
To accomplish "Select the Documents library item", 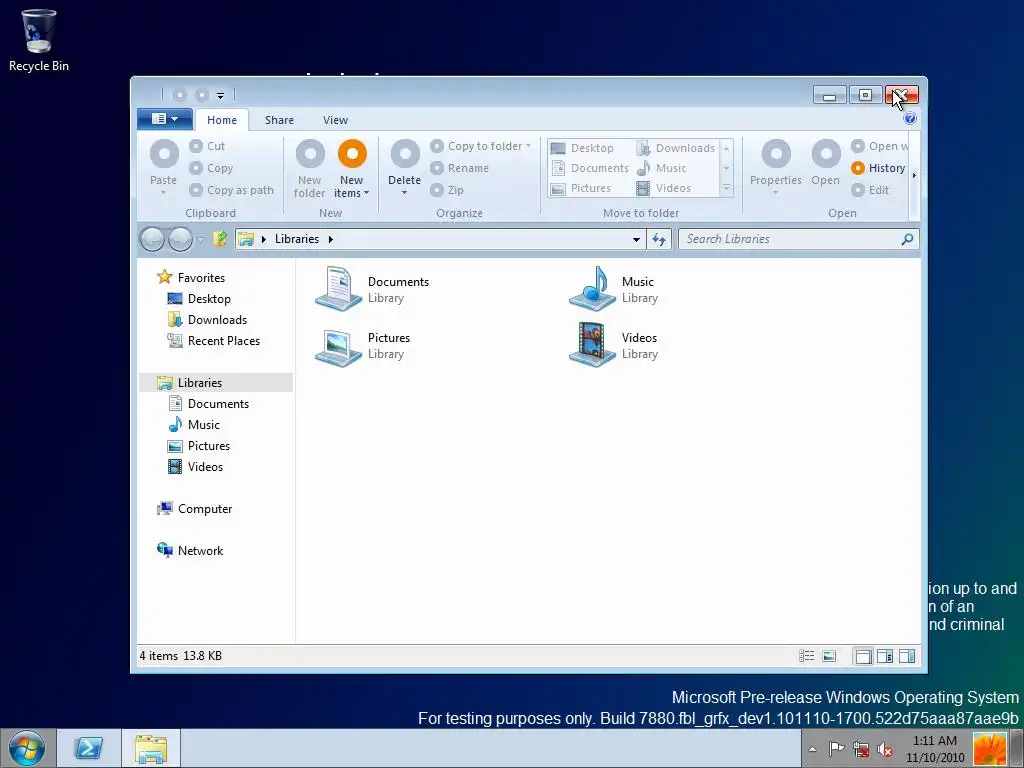I will [x=372, y=289].
